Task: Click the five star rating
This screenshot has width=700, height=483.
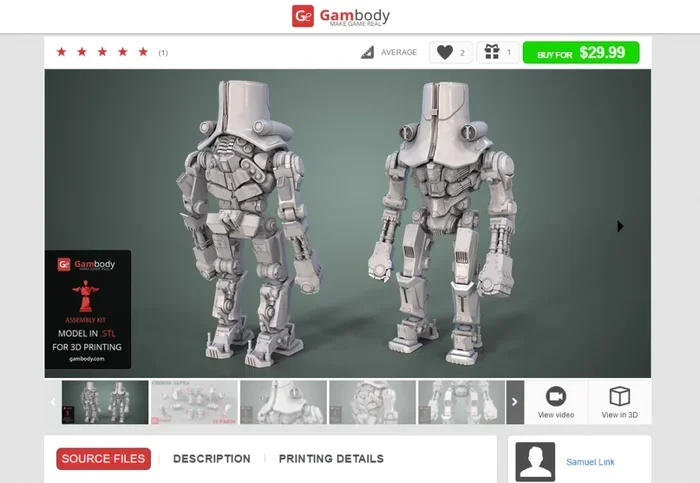Action: (102, 52)
